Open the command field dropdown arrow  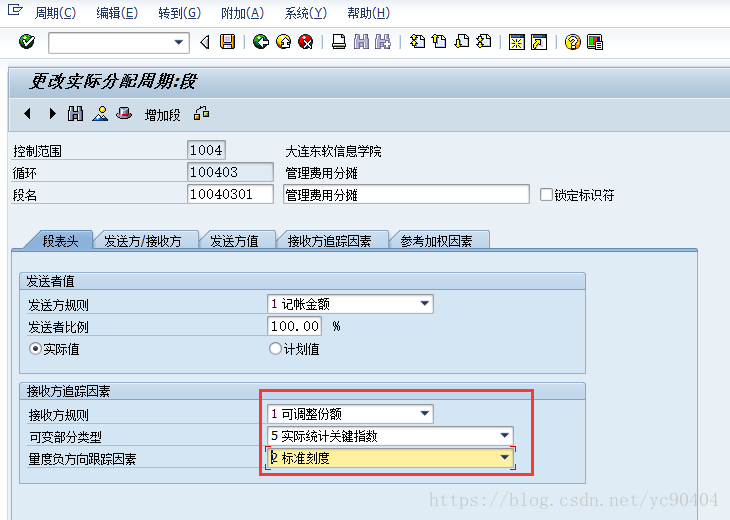(178, 42)
